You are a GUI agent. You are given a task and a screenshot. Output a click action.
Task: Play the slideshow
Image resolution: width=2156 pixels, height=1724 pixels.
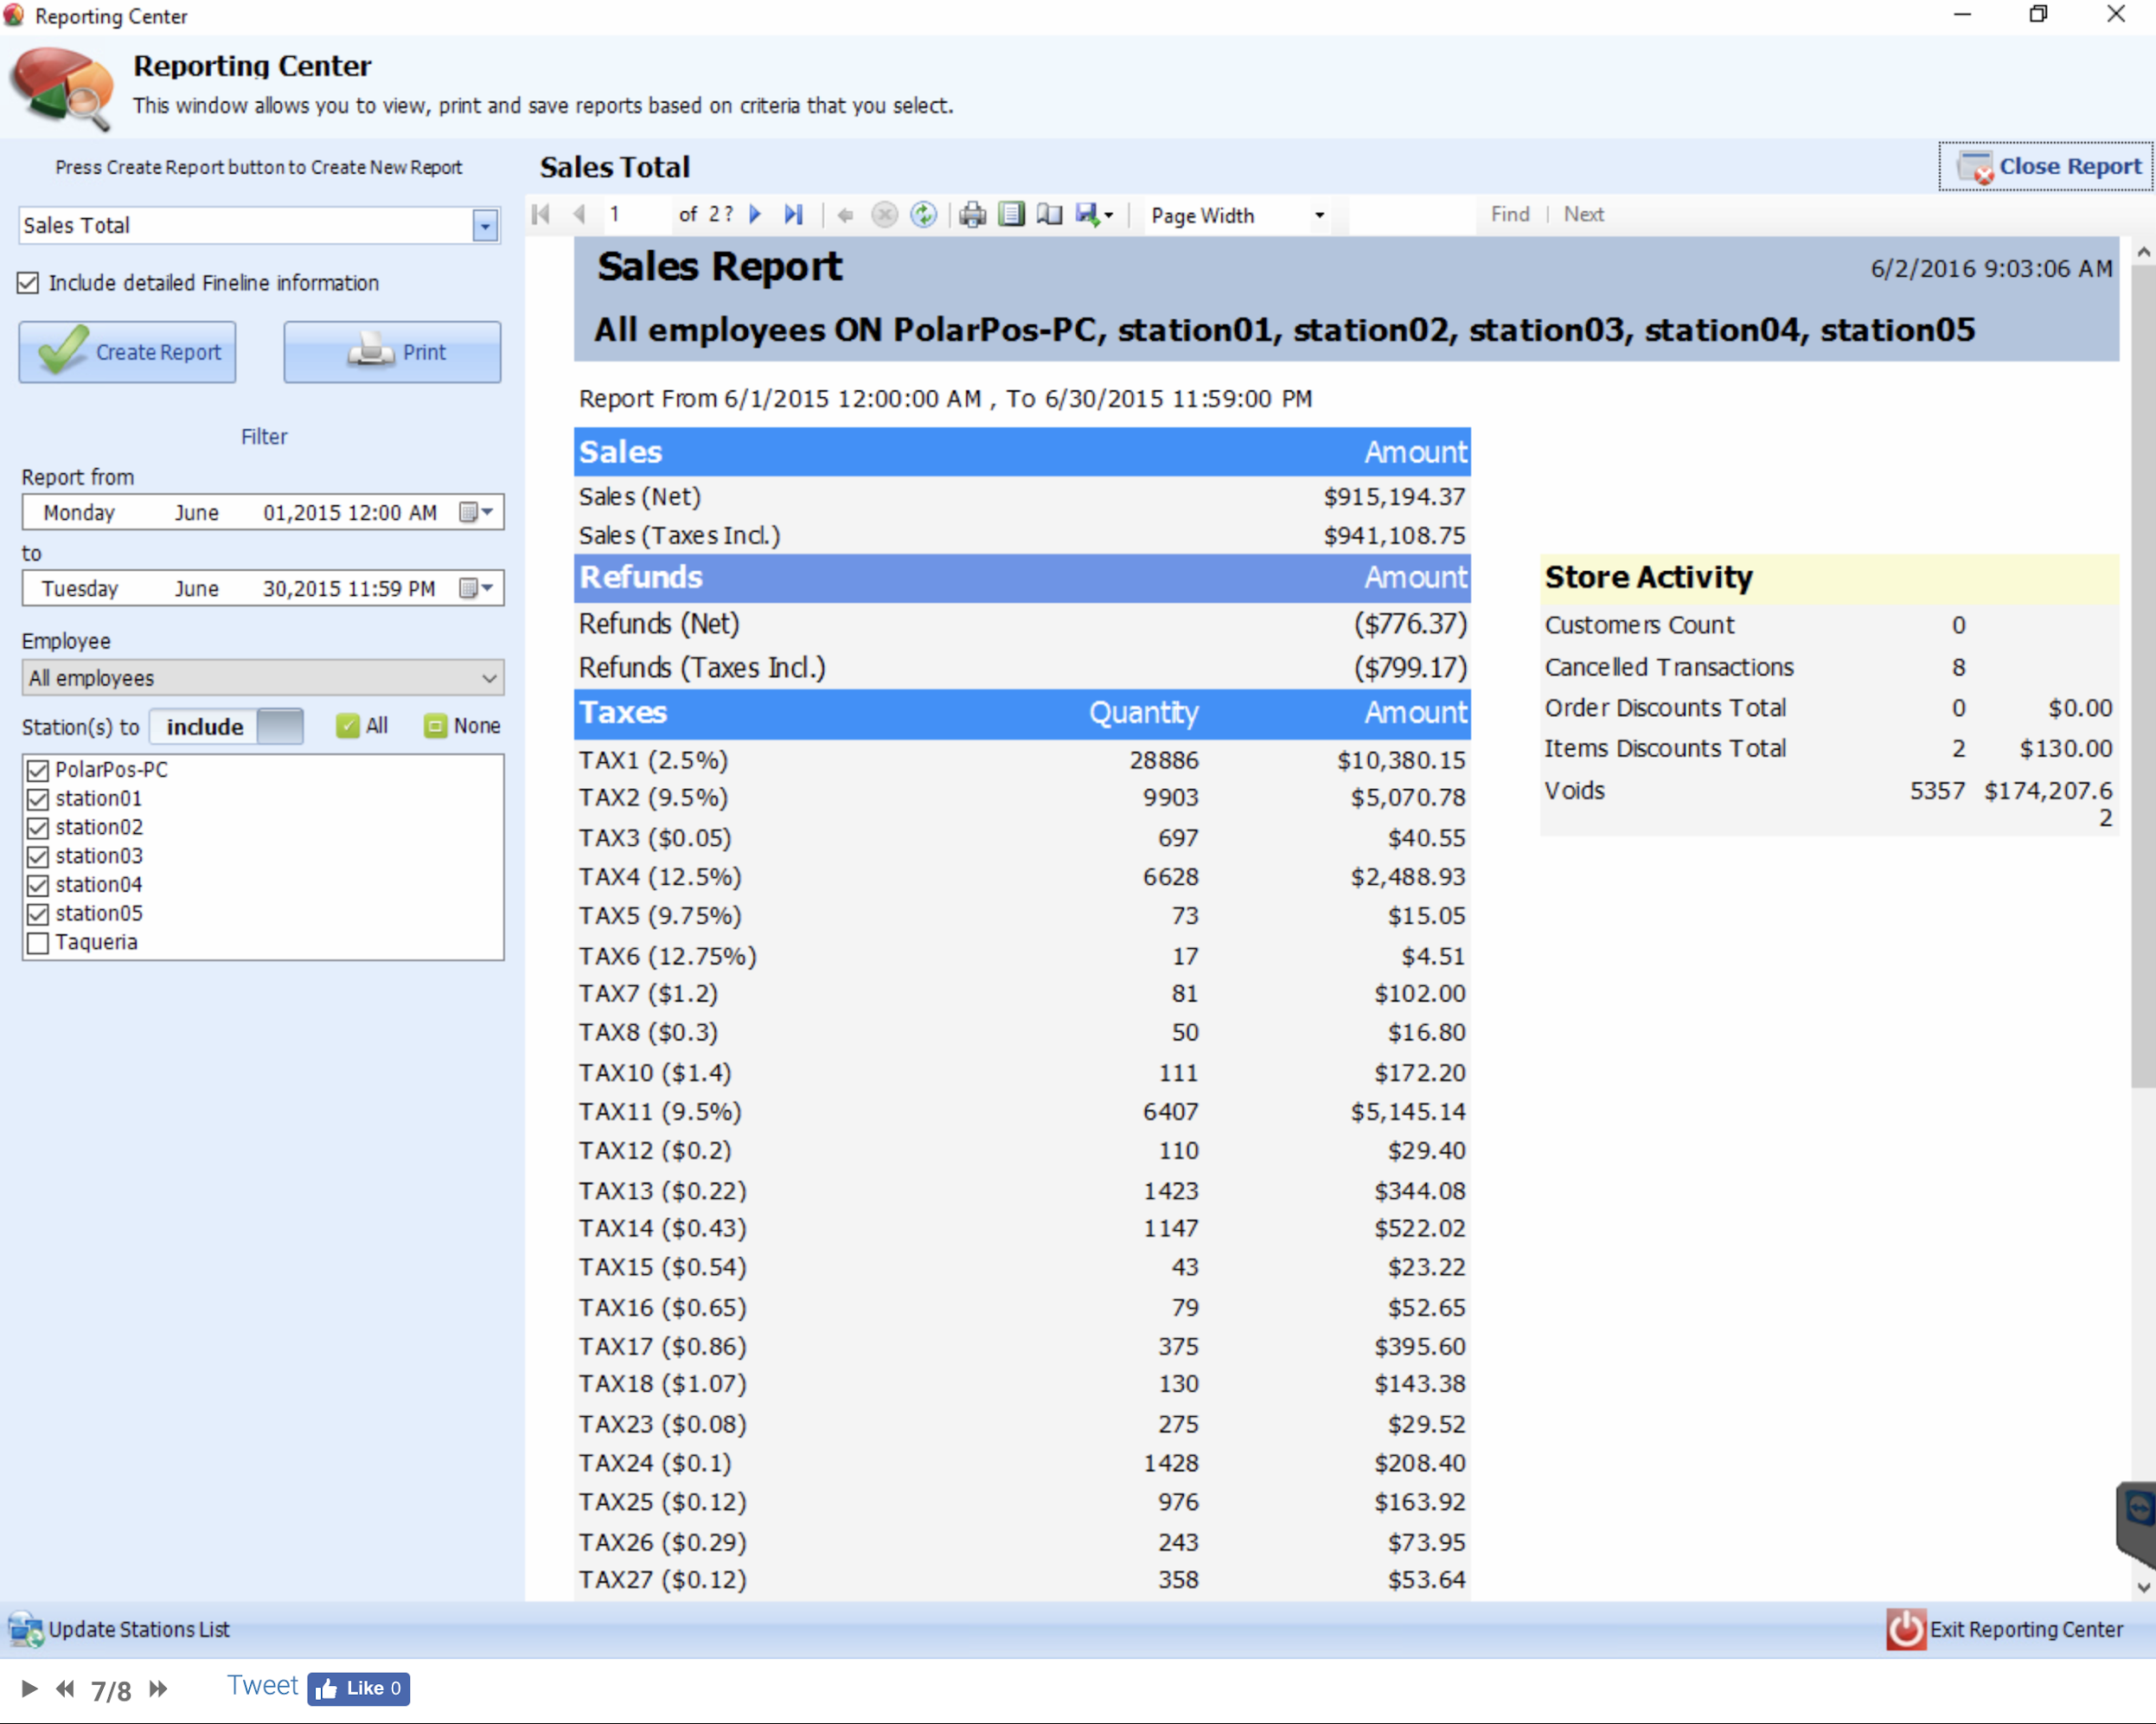(x=29, y=1689)
